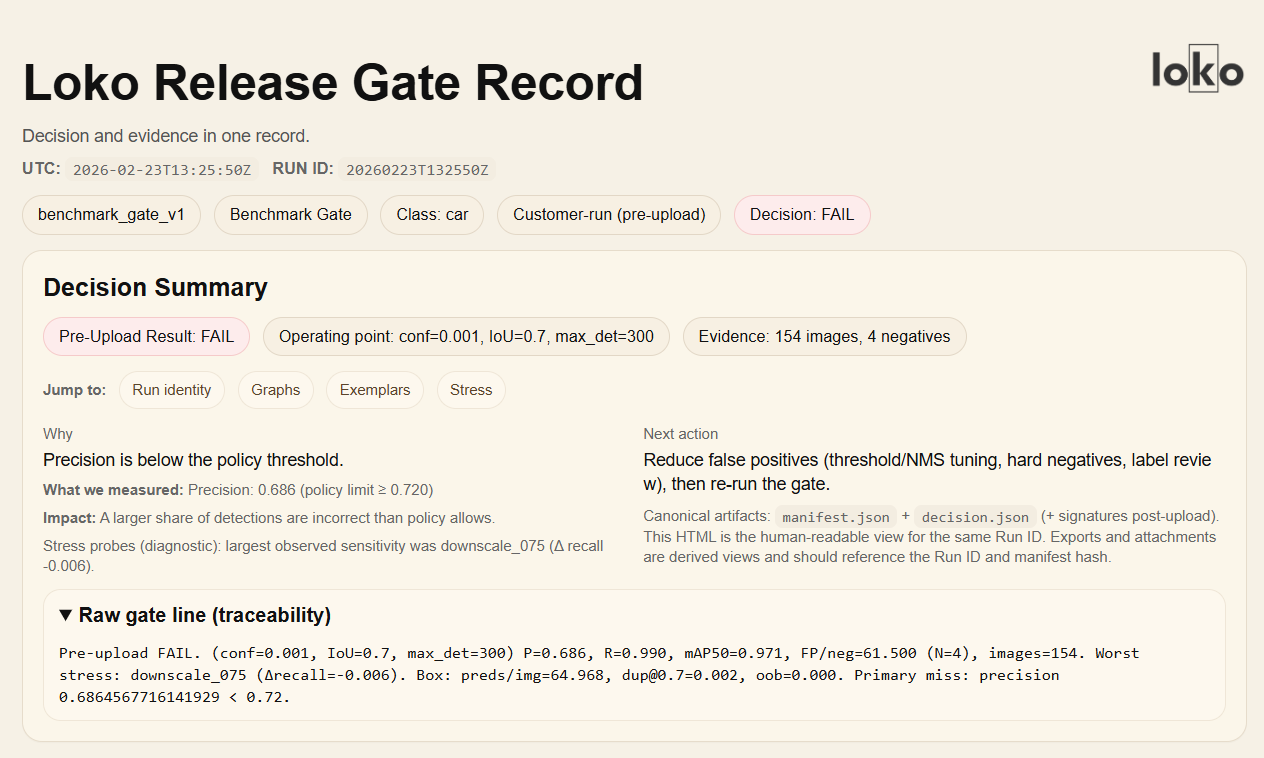Screen dimensions: 1264x758
Task: Click the Customer-run (pre-upload) chip
Action: 609,215
